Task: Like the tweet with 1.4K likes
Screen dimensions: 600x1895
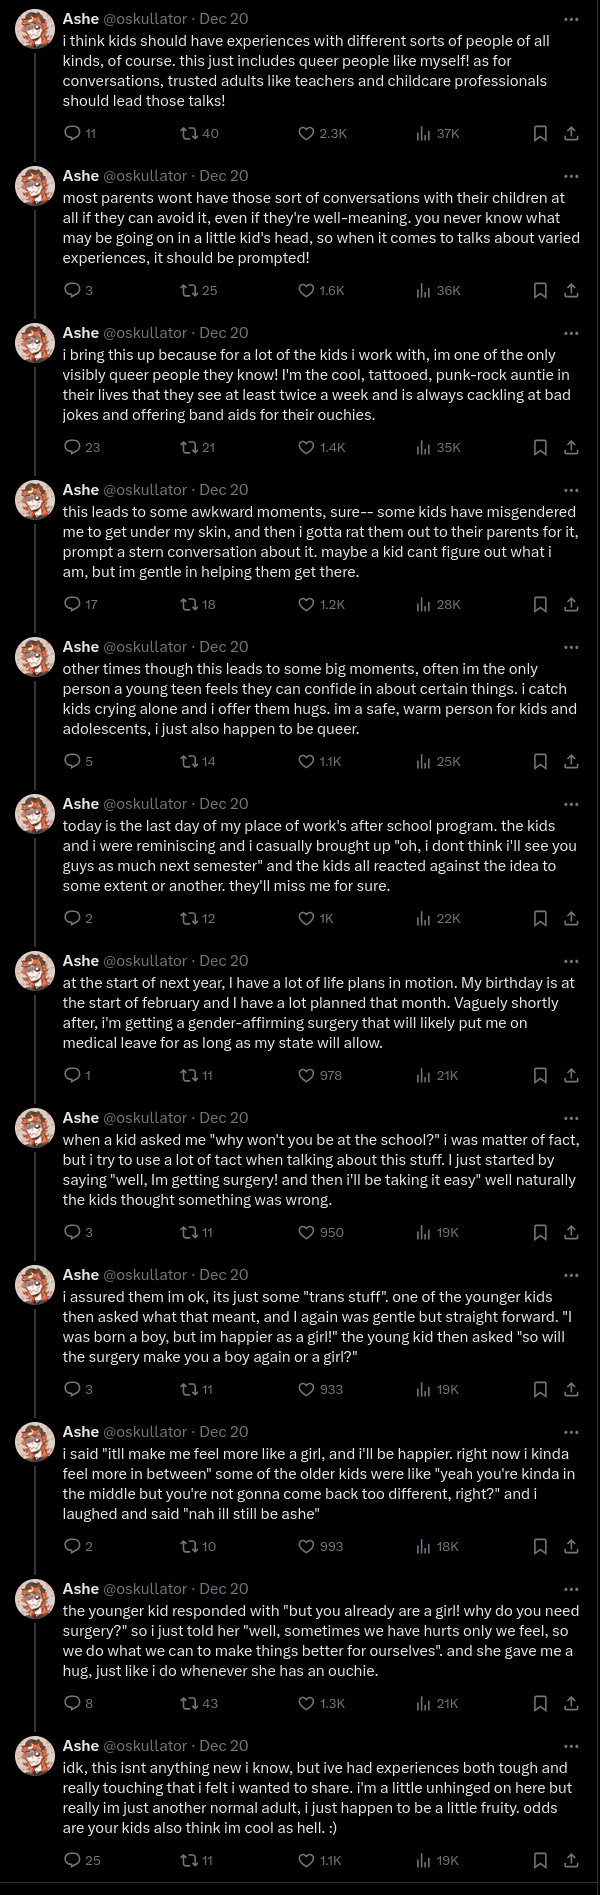Action: pos(307,447)
